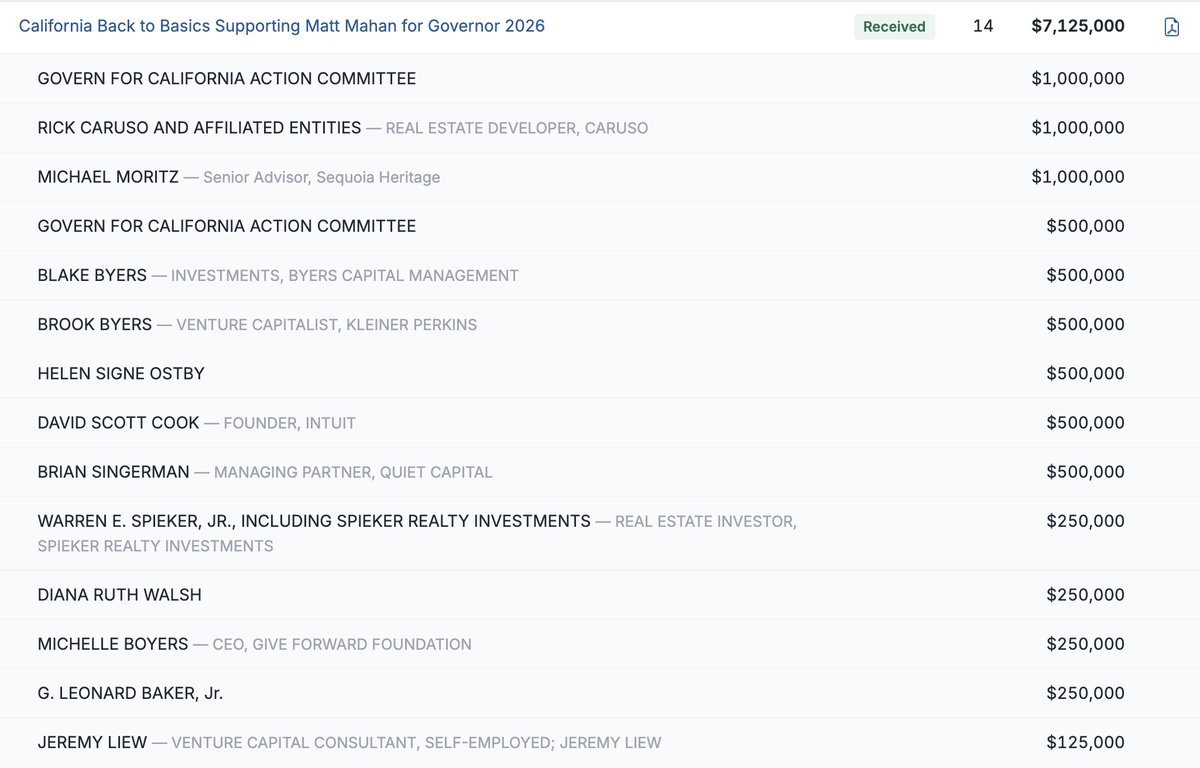Select WARREN E. SPIEKER, JR. donor name
The height and width of the screenshot is (768, 1200).
point(314,520)
